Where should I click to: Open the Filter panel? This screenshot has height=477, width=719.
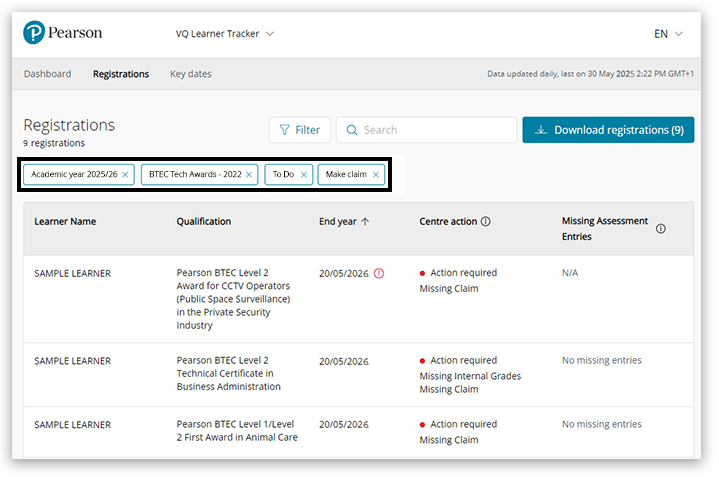(x=299, y=130)
